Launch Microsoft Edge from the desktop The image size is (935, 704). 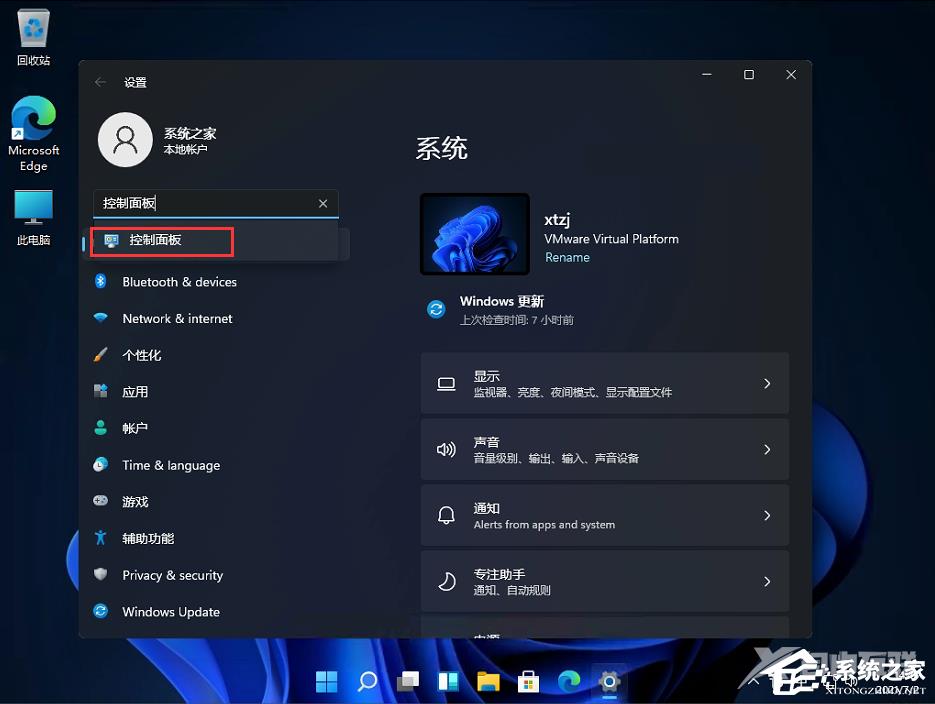coord(33,133)
